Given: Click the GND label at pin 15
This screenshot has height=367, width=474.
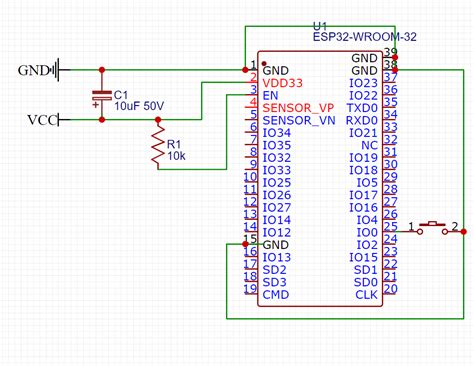Looking at the screenshot, I should pyautogui.click(x=276, y=245).
